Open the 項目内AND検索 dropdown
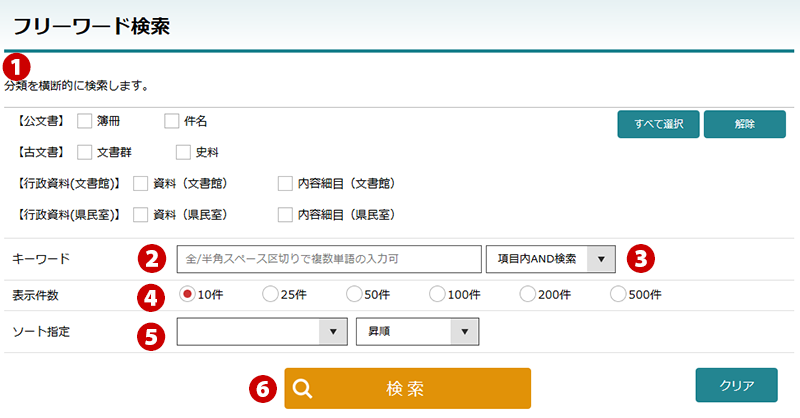800x418 pixels. coord(551,259)
